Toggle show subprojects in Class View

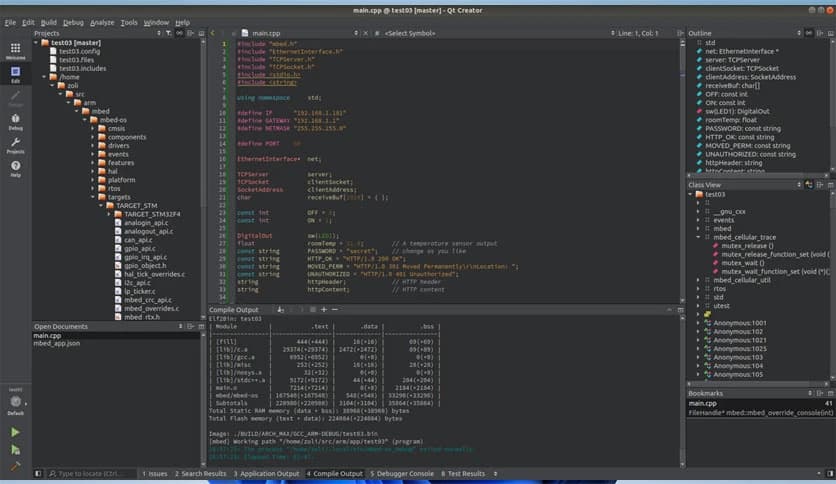(x=809, y=185)
